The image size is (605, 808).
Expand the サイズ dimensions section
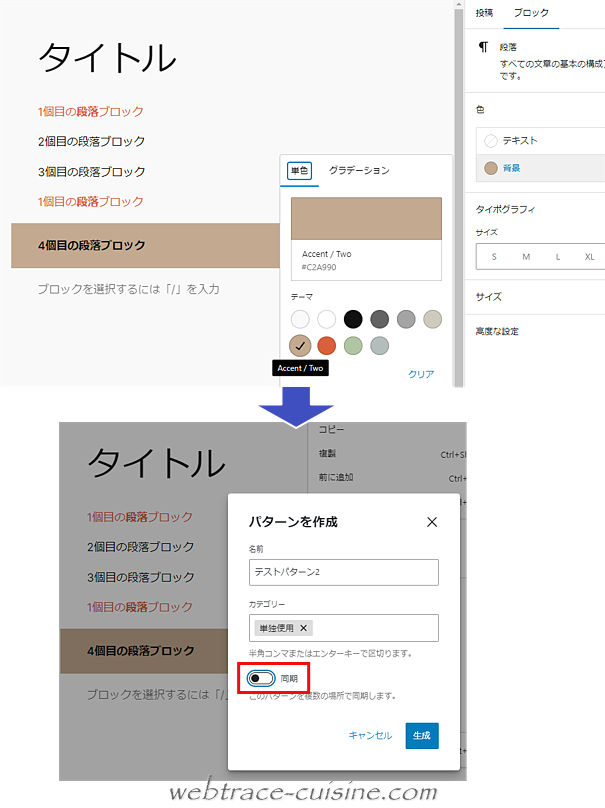point(489,297)
